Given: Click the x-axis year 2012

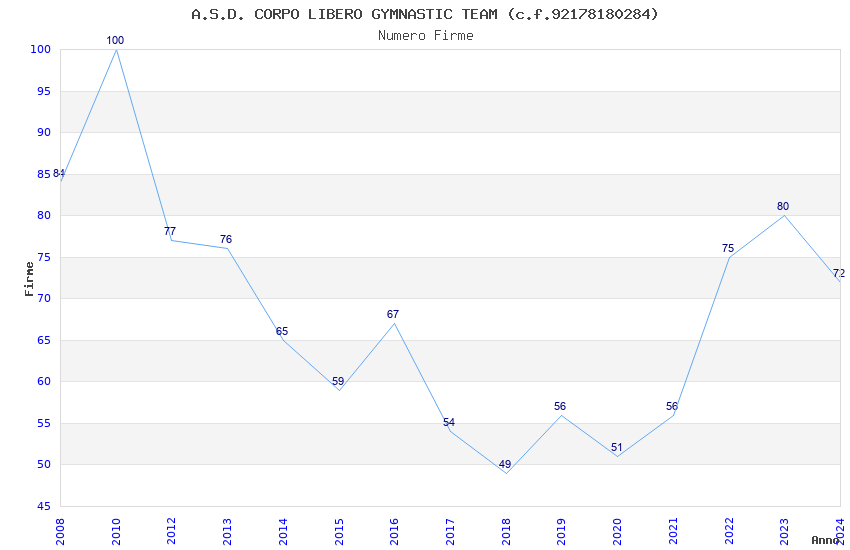Looking at the screenshot, I should pos(171,531).
